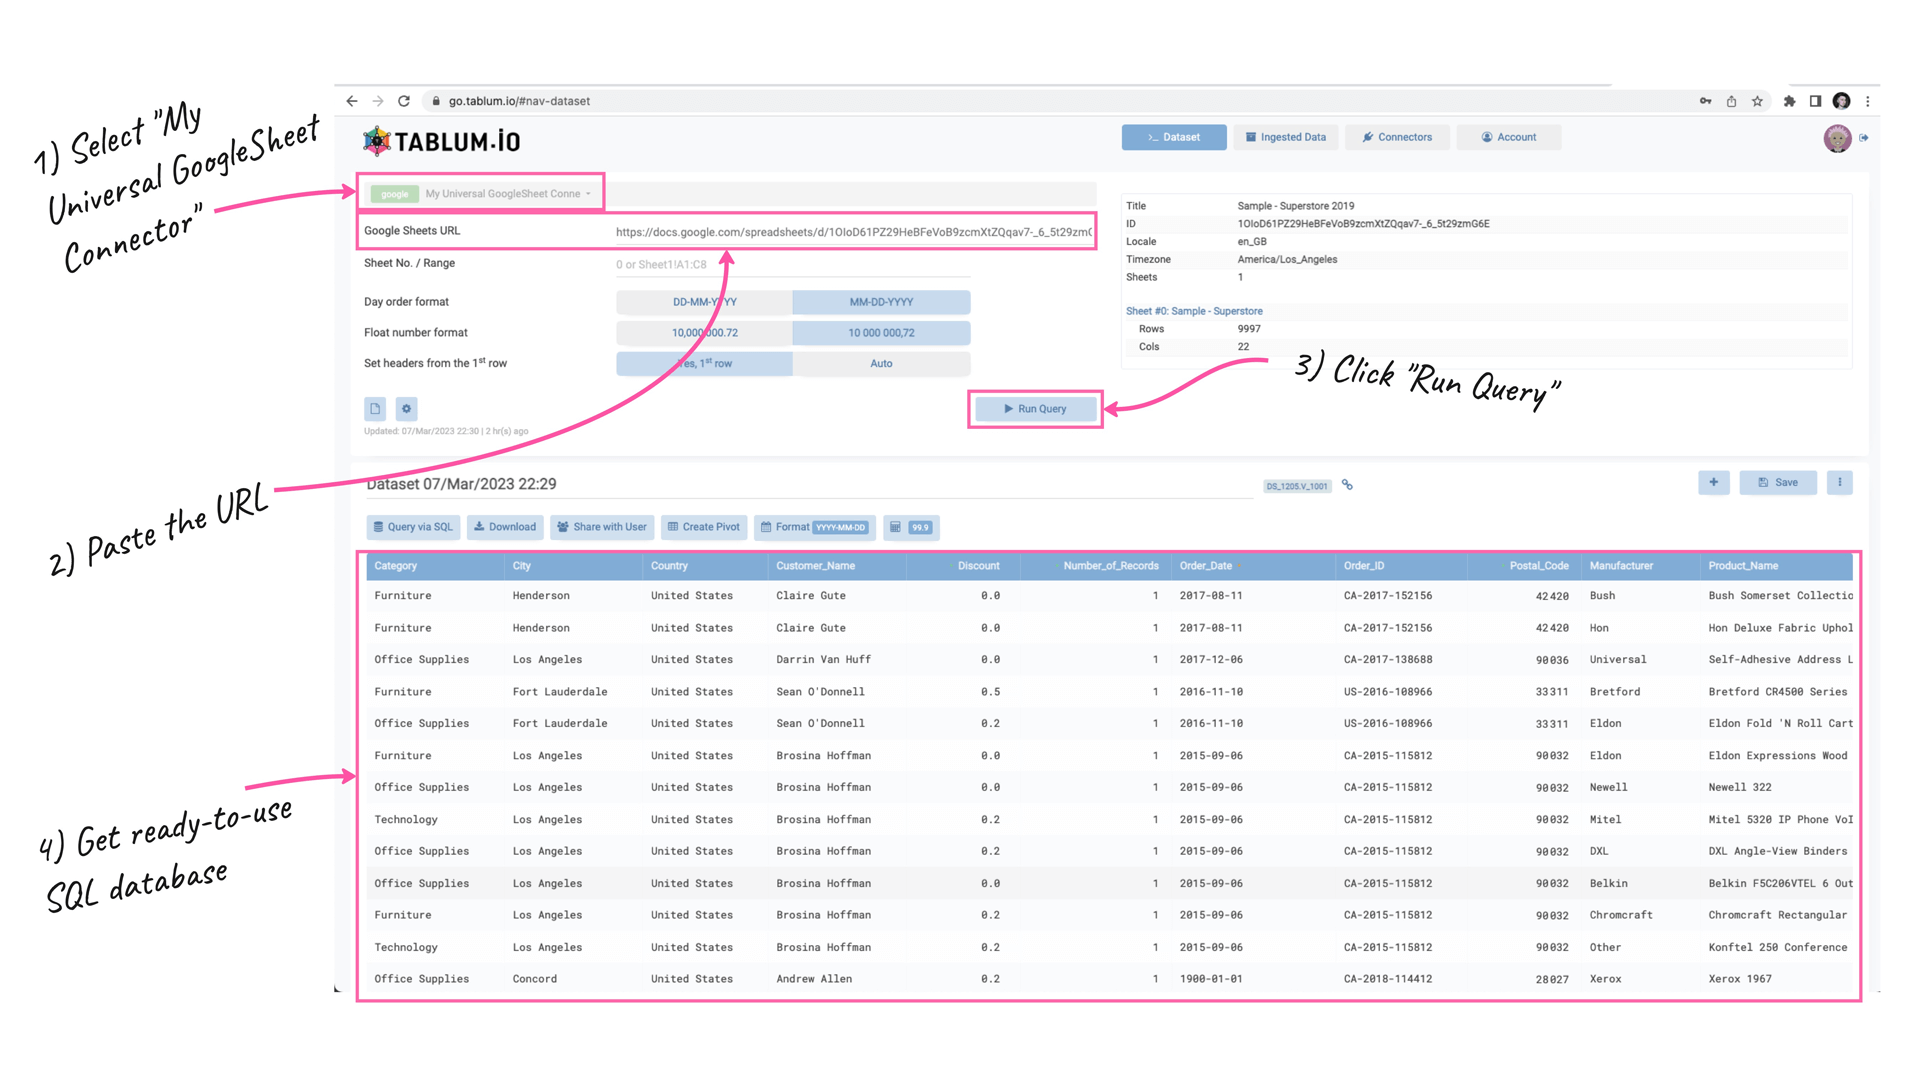The width and height of the screenshot is (1920, 1080).
Task: Click the Dataset 07/Mar/2023 22:29 title field
Action: click(x=808, y=484)
